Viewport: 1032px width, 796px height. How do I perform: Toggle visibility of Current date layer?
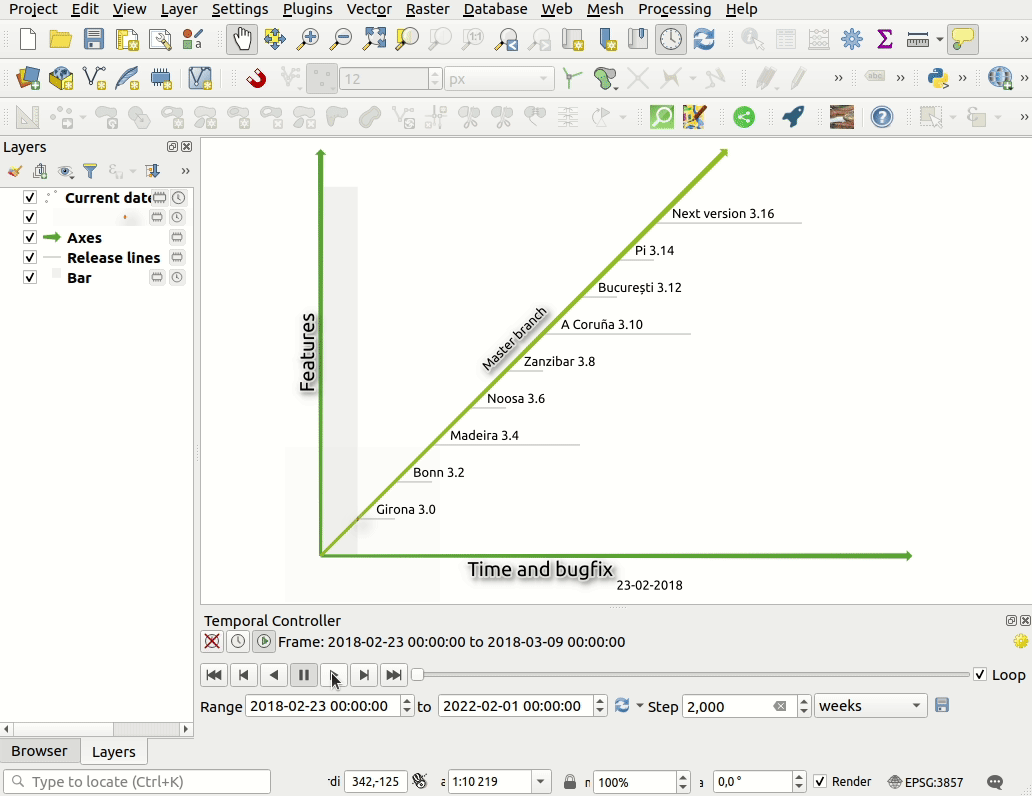coord(30,197)
